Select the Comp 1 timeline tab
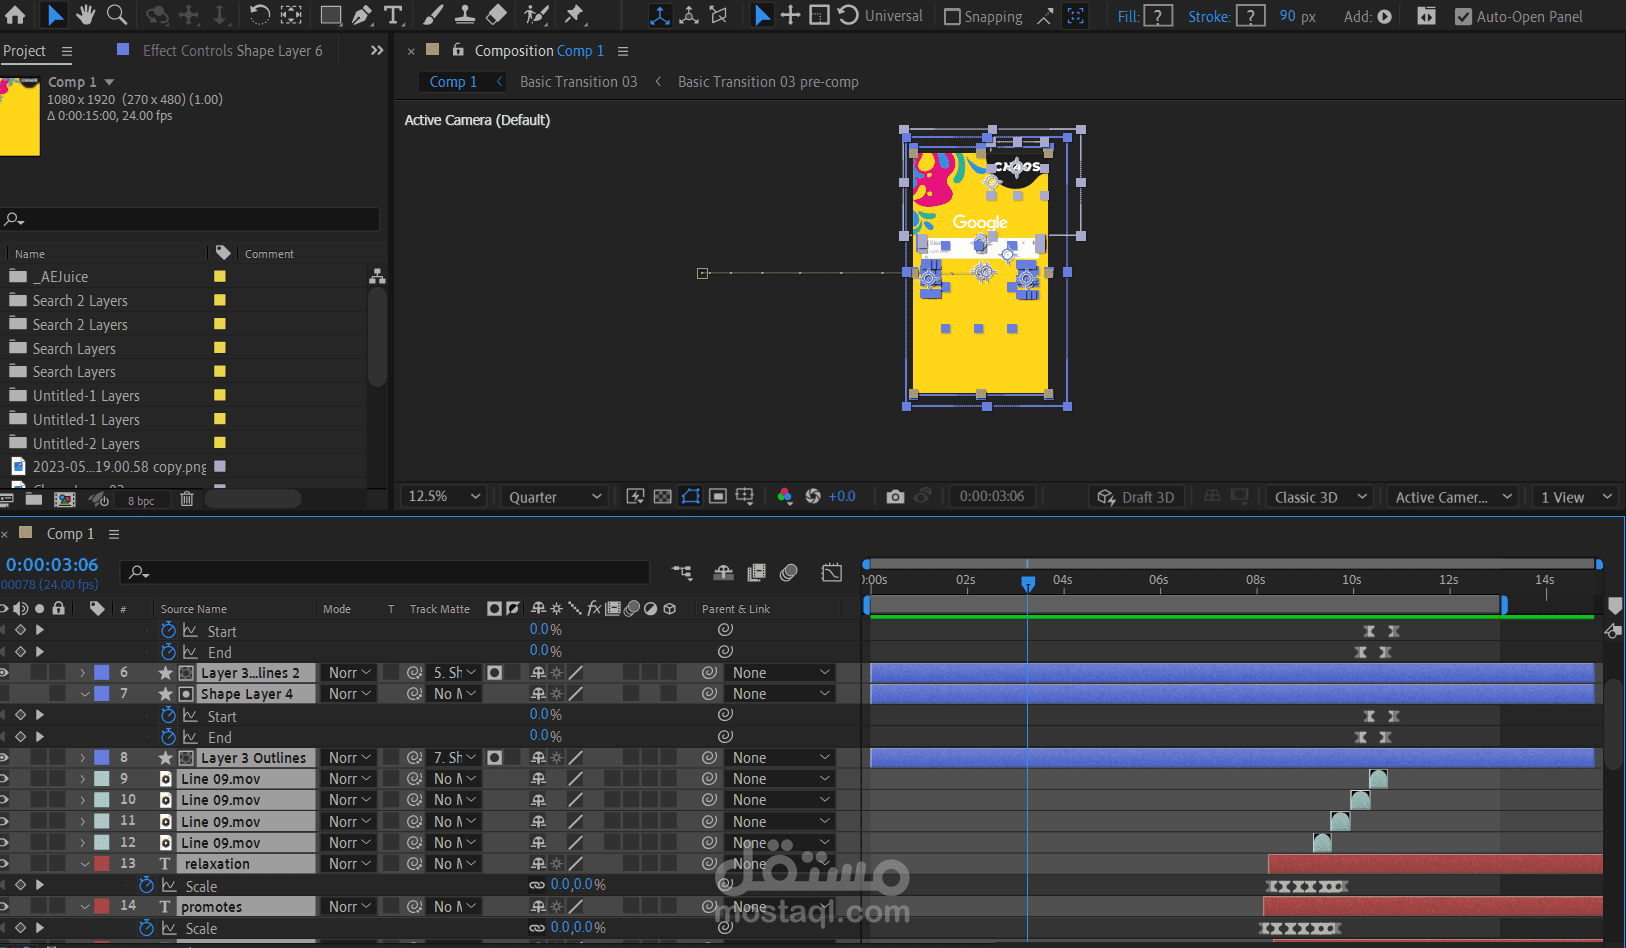This screenshot has height=948, width=1626. (70, 534)
